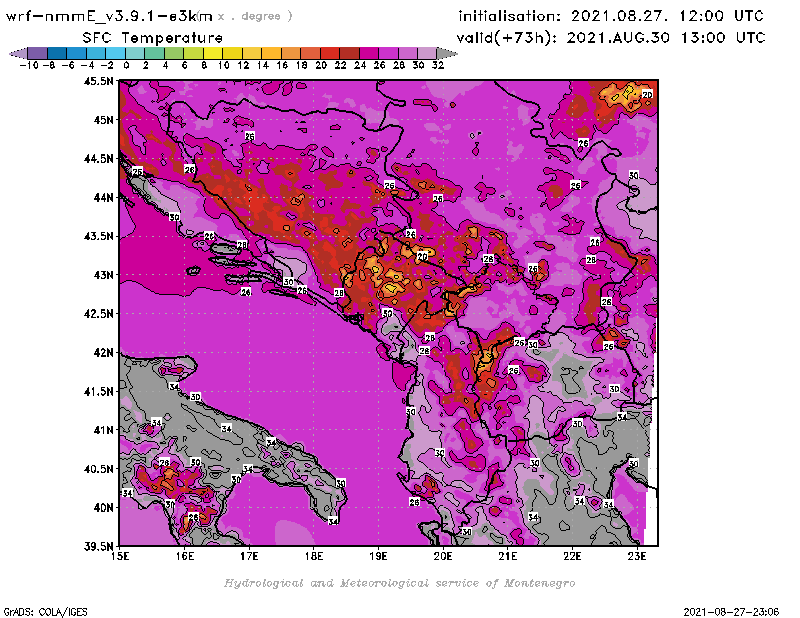Click the Hydrological and Meteorological service of Montenegro caption
The width and height of the screenshot is (800, 618).
point(399,583)
